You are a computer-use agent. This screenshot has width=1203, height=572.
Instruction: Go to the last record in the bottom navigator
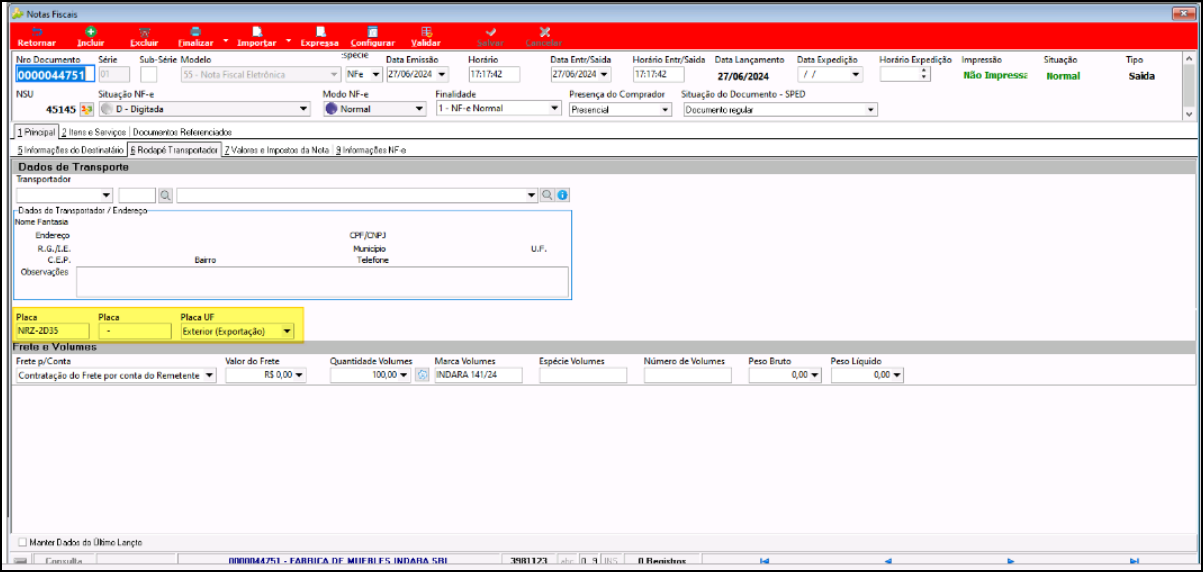click(x=1134, y=562)
